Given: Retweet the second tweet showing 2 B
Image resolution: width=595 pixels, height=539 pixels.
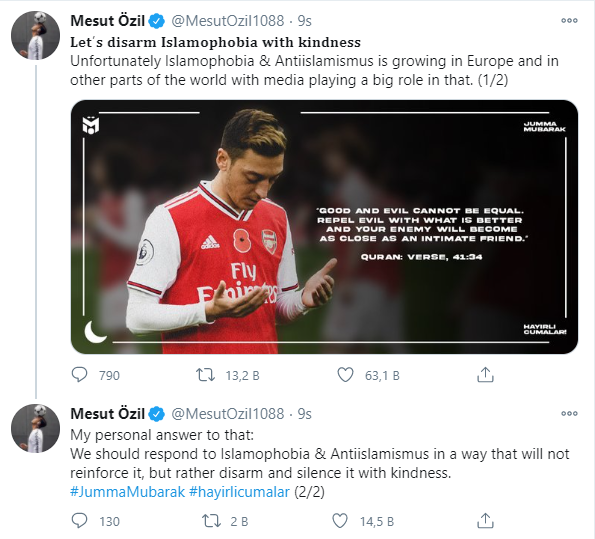Looking at the screenshot, I should point(211,521).
